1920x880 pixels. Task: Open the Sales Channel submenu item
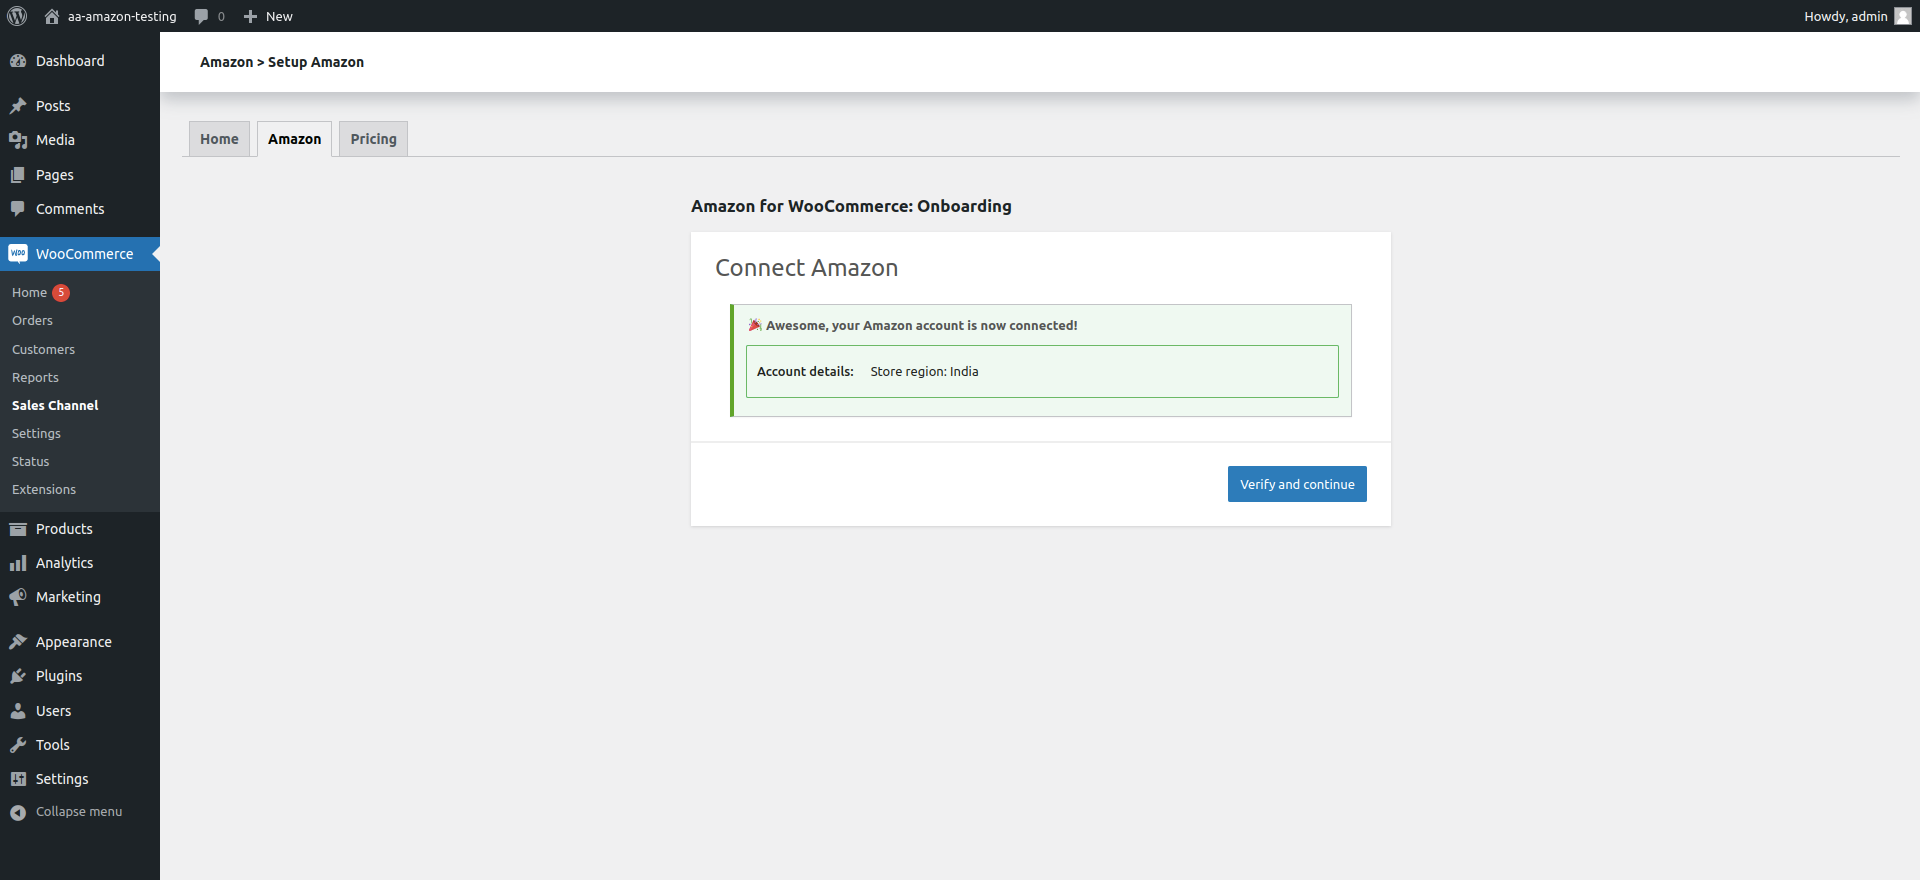tap(55, 405)
